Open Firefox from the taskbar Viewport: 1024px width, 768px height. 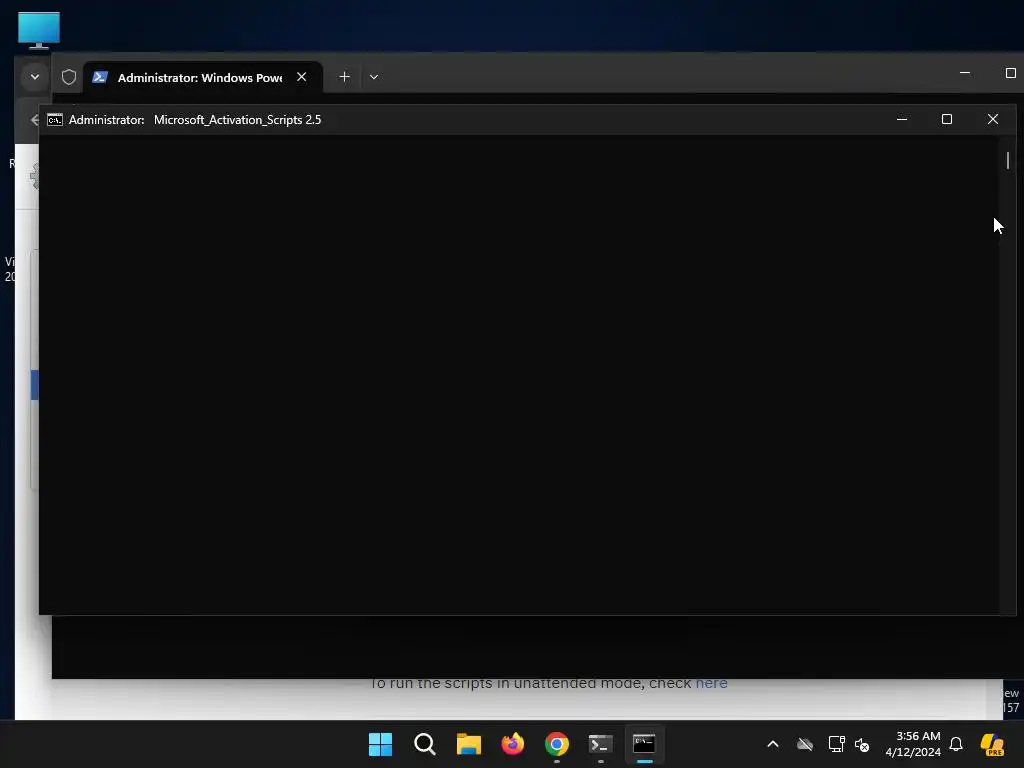pos(513,744)
